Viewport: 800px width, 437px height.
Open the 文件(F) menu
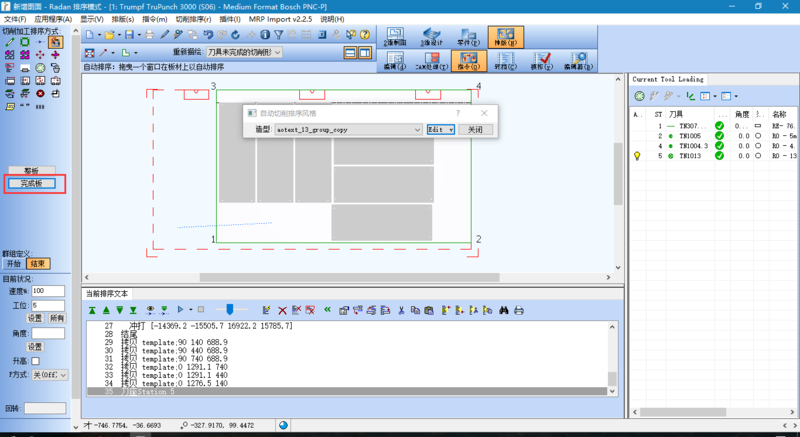[15, 19]
